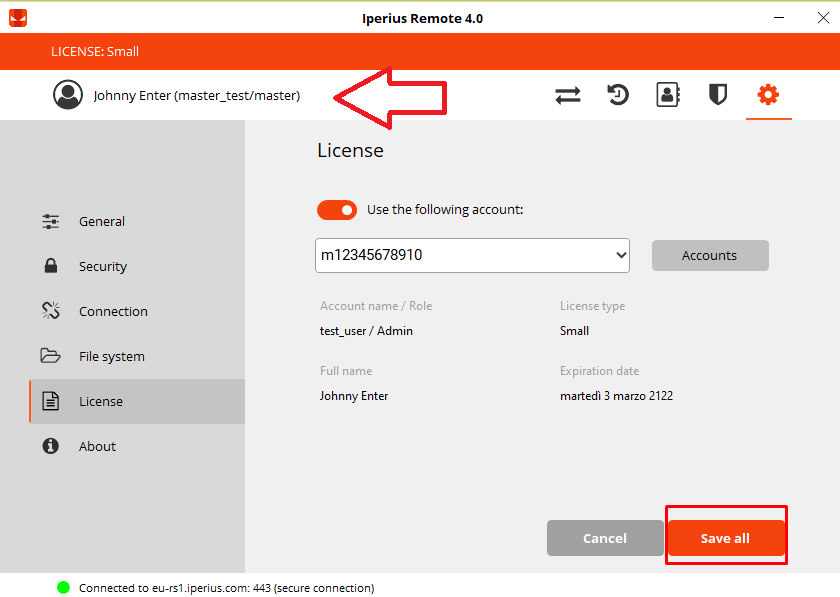
Task: Close the Iperius Remote window
Action: [x=823, y=18]
